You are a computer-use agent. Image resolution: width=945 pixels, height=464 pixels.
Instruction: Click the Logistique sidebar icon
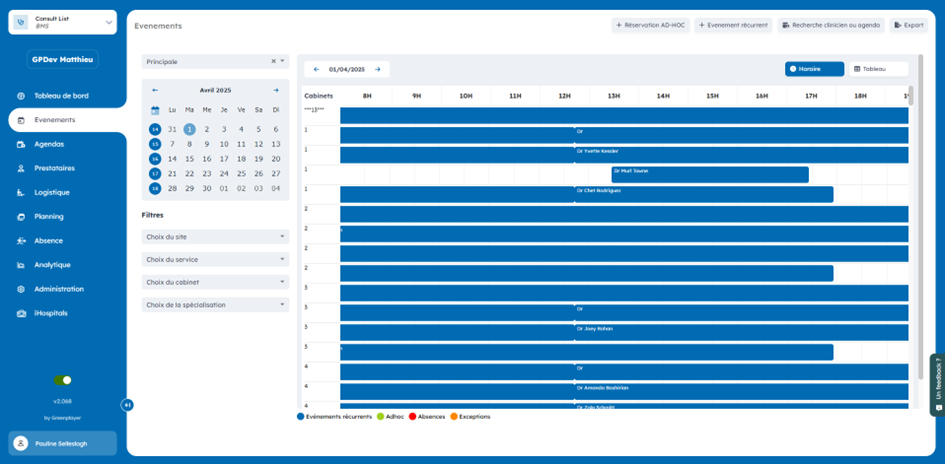point(21,192)
